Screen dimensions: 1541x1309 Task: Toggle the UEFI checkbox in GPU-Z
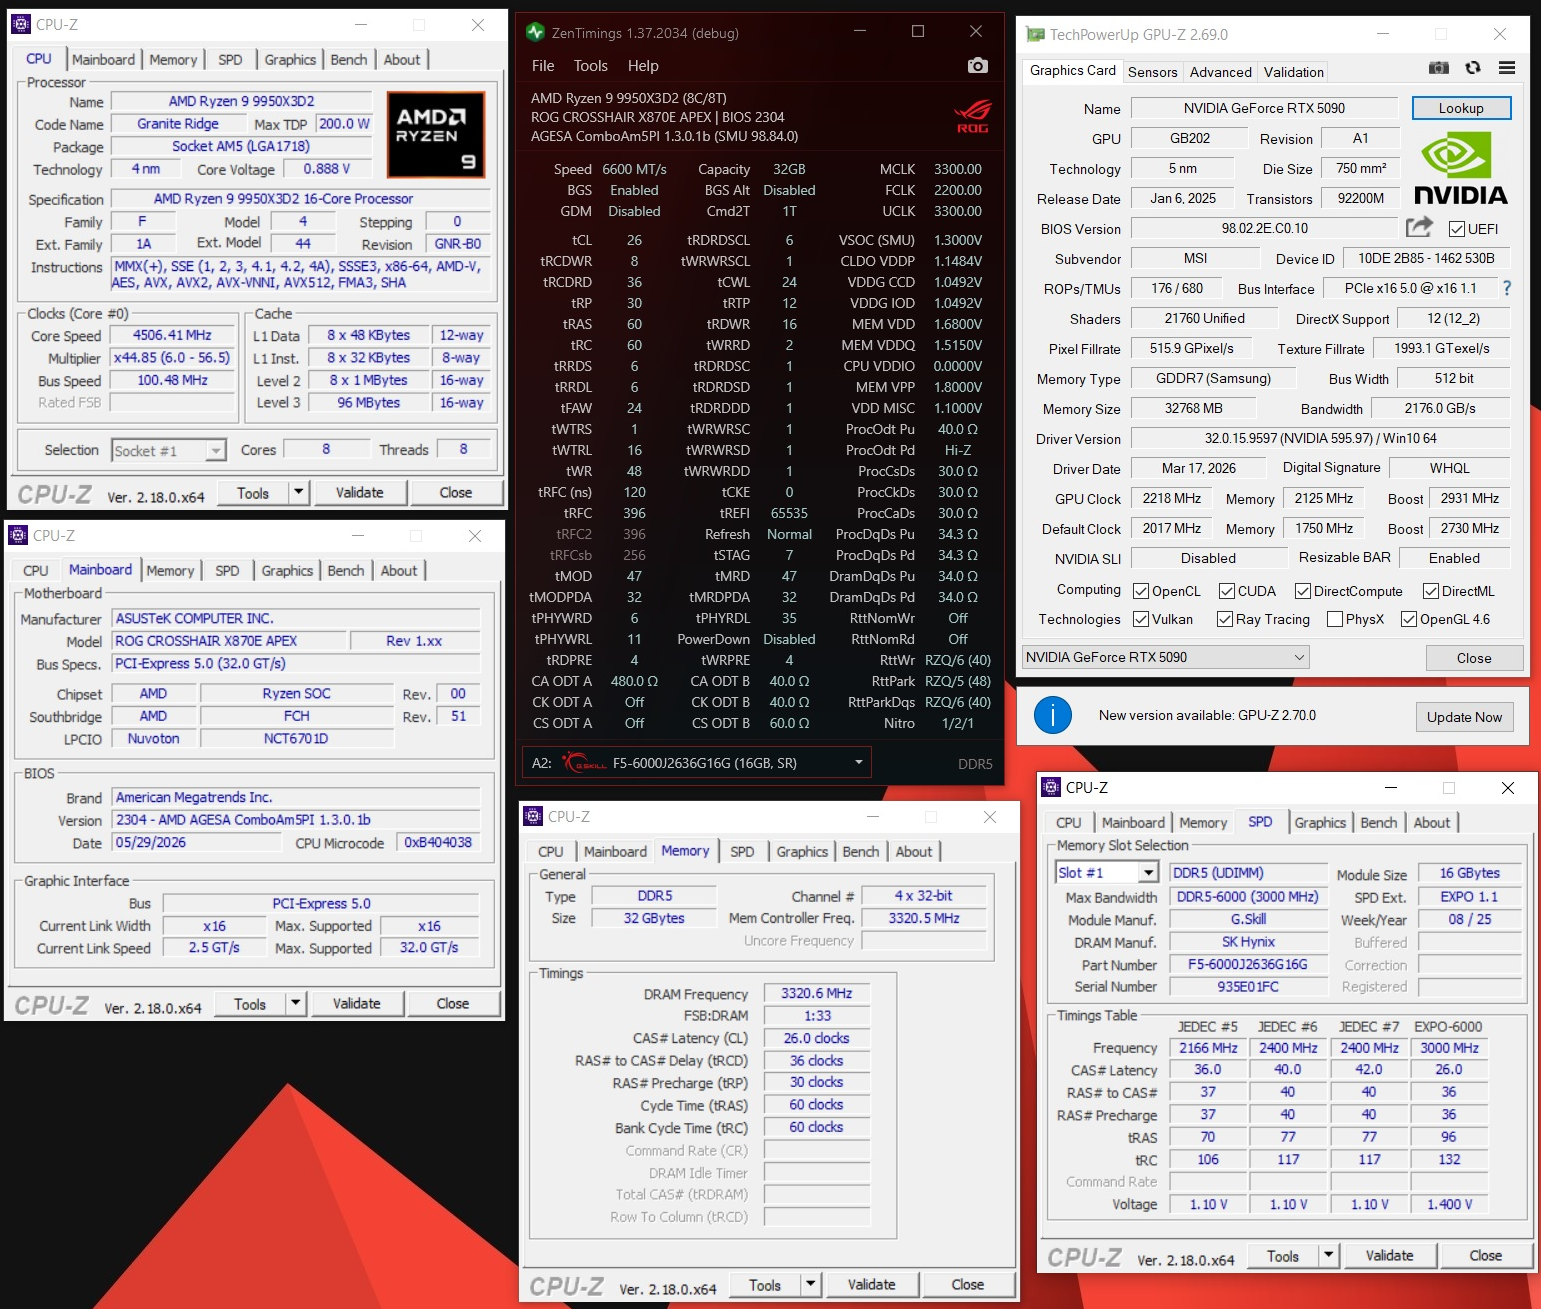[x=1457, y=229]
